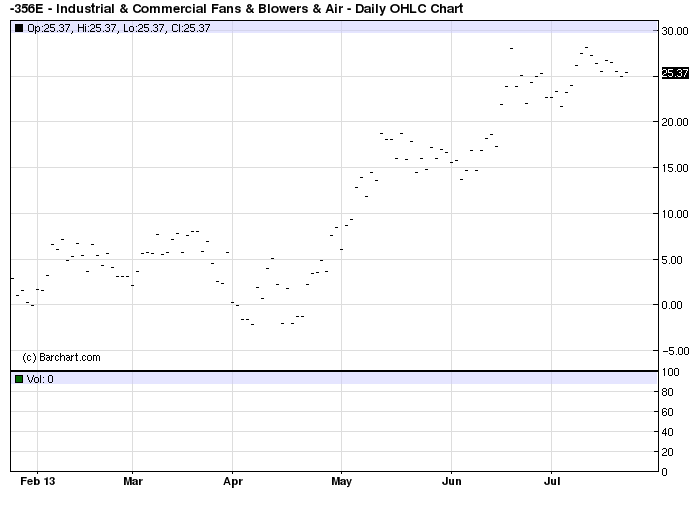This screenshot has width=700, height=512.
Task: Click the green volume legend square
Action: pos(19,379)
